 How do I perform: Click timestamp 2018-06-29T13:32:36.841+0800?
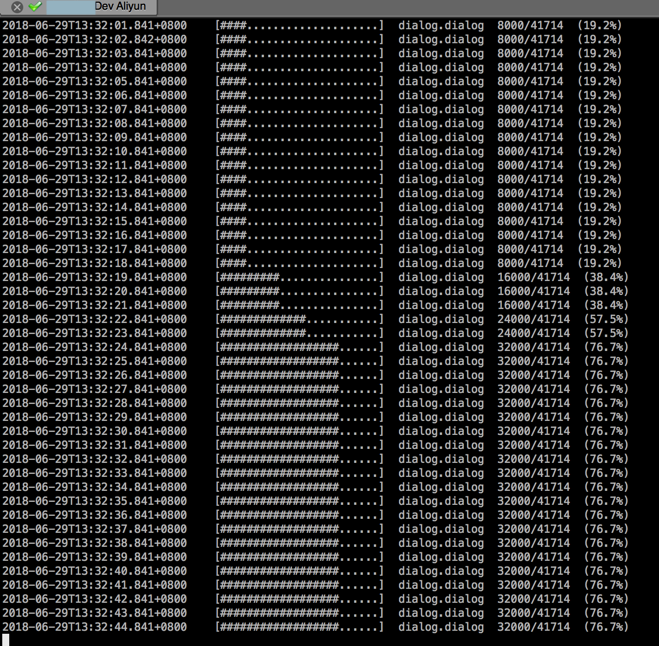click(x=95, y=515)
